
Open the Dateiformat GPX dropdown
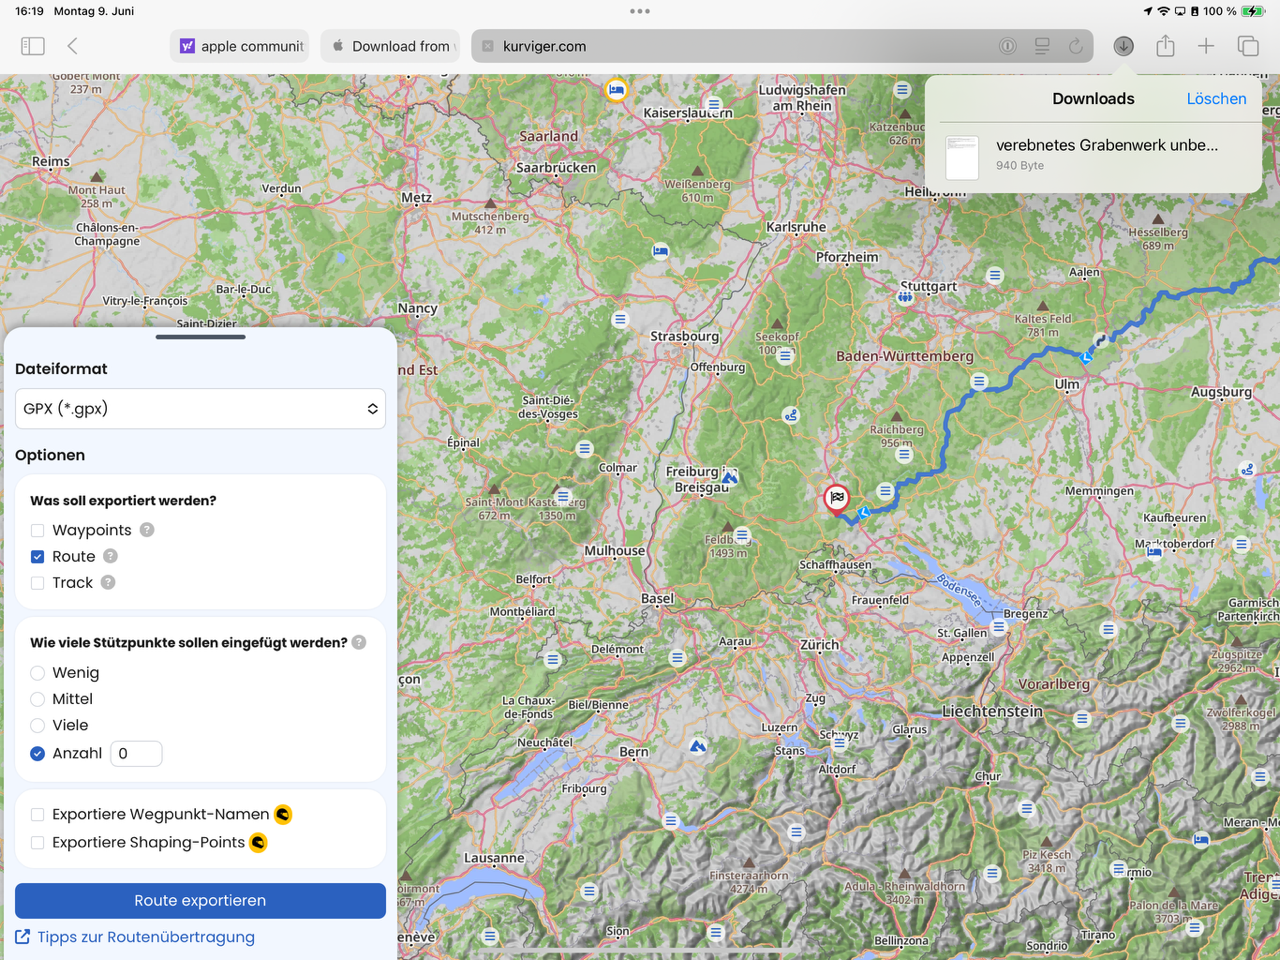click(x=200, y=409)
